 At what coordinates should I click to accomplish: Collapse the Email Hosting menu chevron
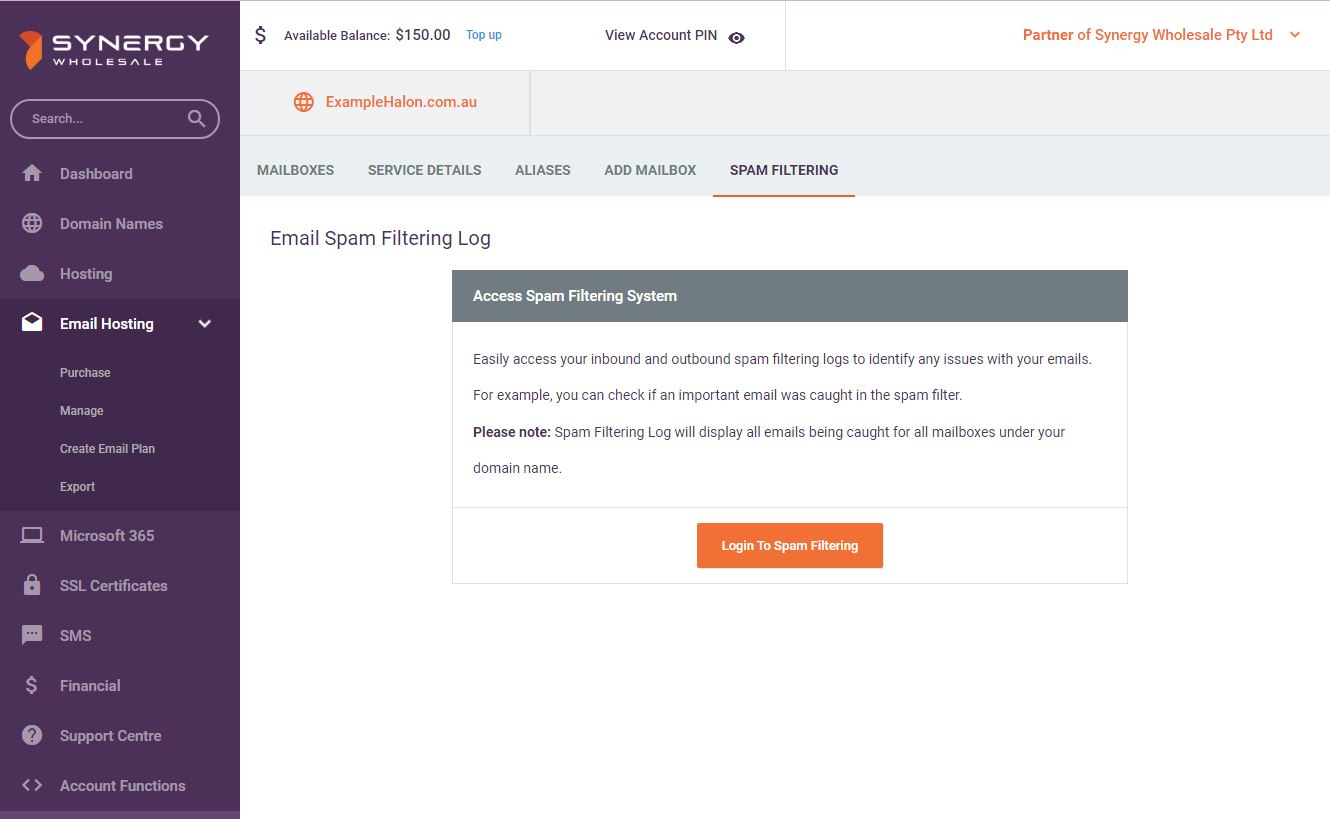point(205,324)
